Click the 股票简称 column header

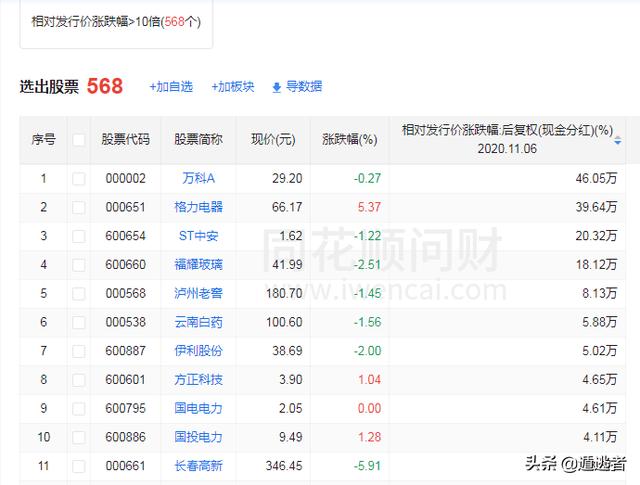198,140
